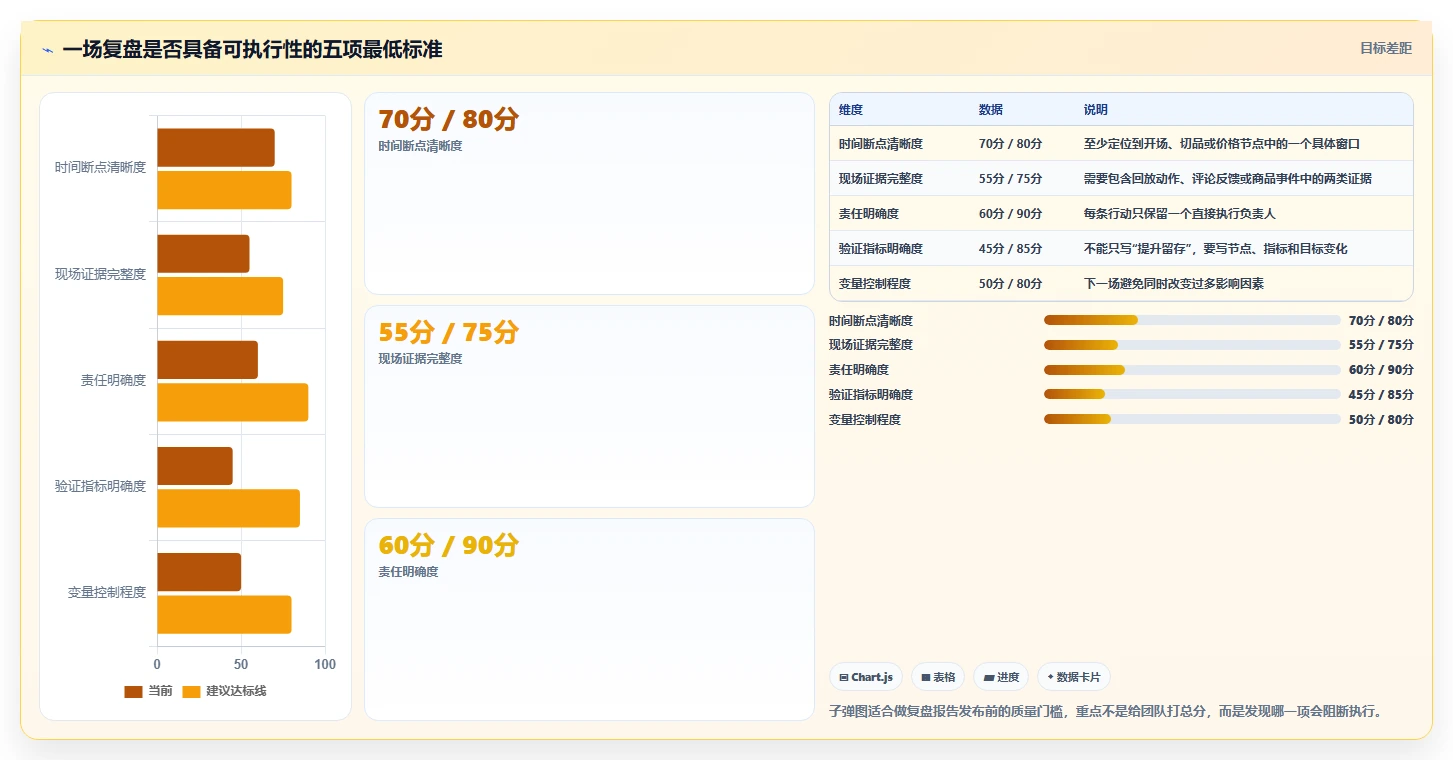Click the 变量控制程度 progress bar
Image resolution: width=1453 pixels, height=760 pixels.
(x=1192, y=419)
